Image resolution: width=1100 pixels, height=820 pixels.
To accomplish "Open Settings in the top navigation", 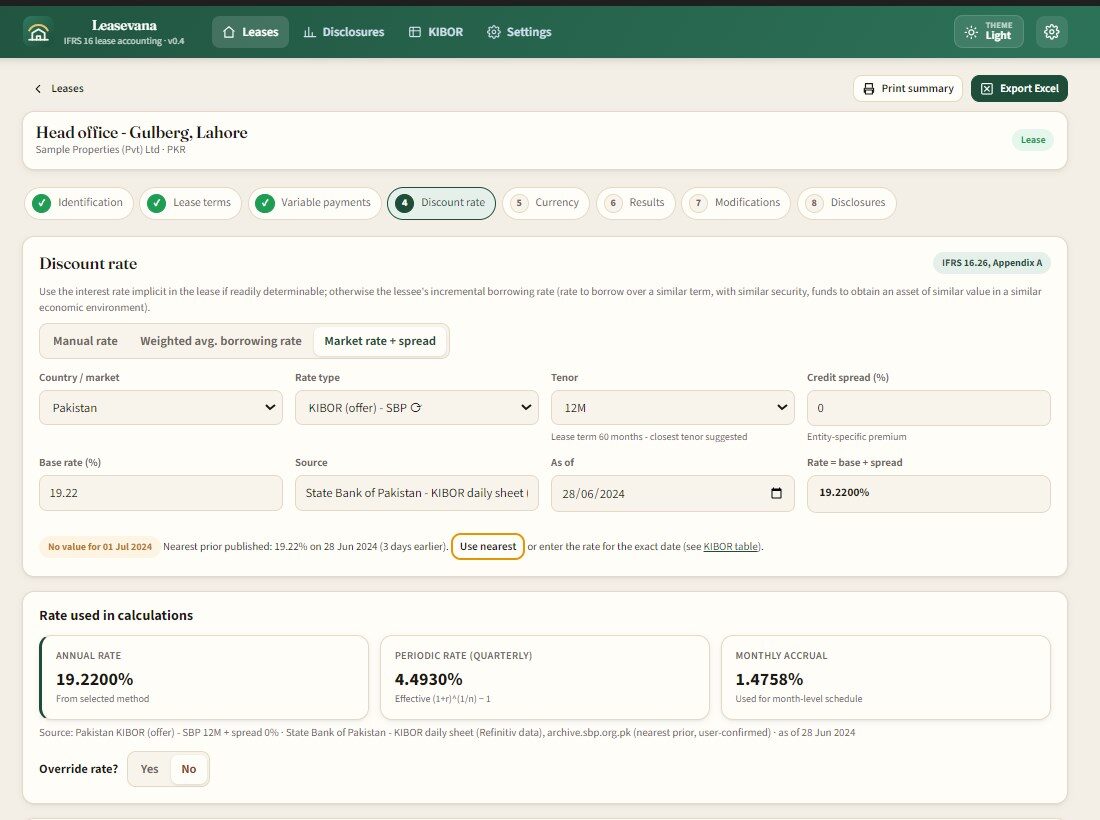I will (x=519, y=32).
